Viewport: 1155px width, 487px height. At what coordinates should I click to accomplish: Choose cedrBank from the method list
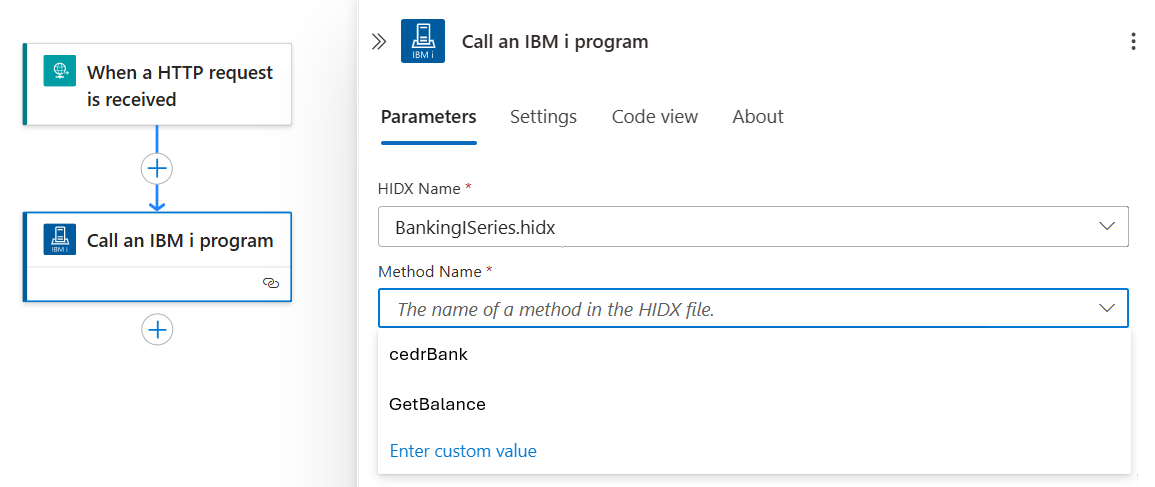pos(428,354)
